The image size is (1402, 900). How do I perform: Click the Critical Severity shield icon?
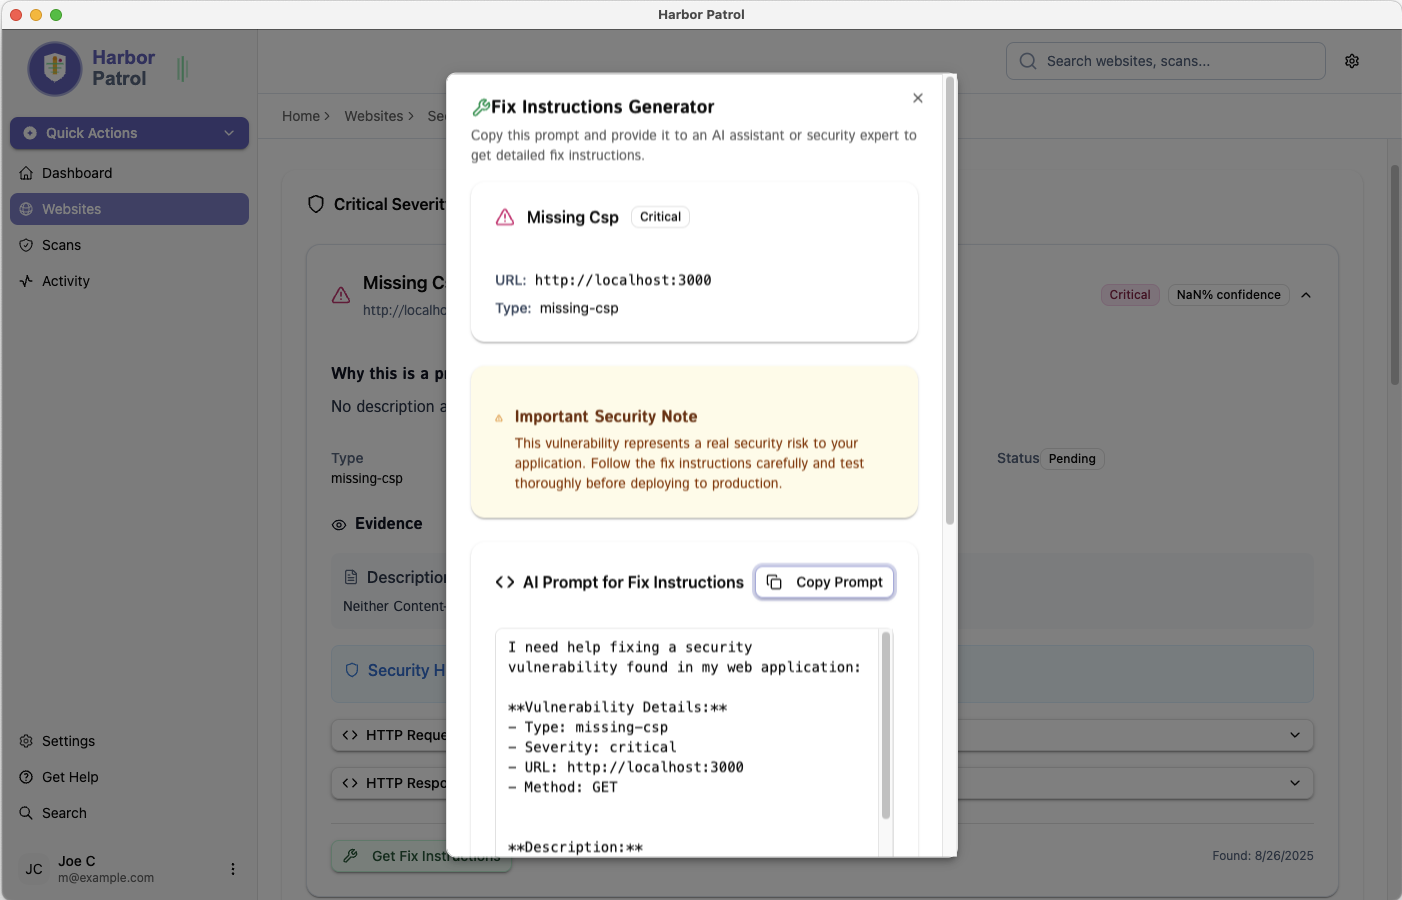pos(316,204)
